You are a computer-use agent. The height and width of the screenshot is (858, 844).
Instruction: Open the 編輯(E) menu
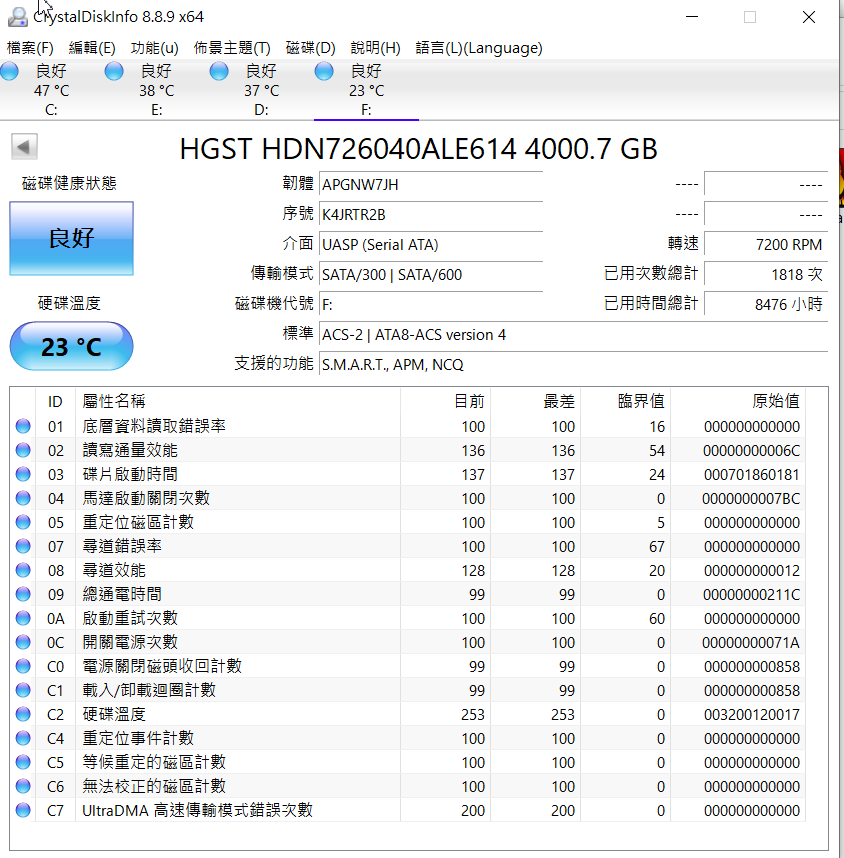[92, 48]
